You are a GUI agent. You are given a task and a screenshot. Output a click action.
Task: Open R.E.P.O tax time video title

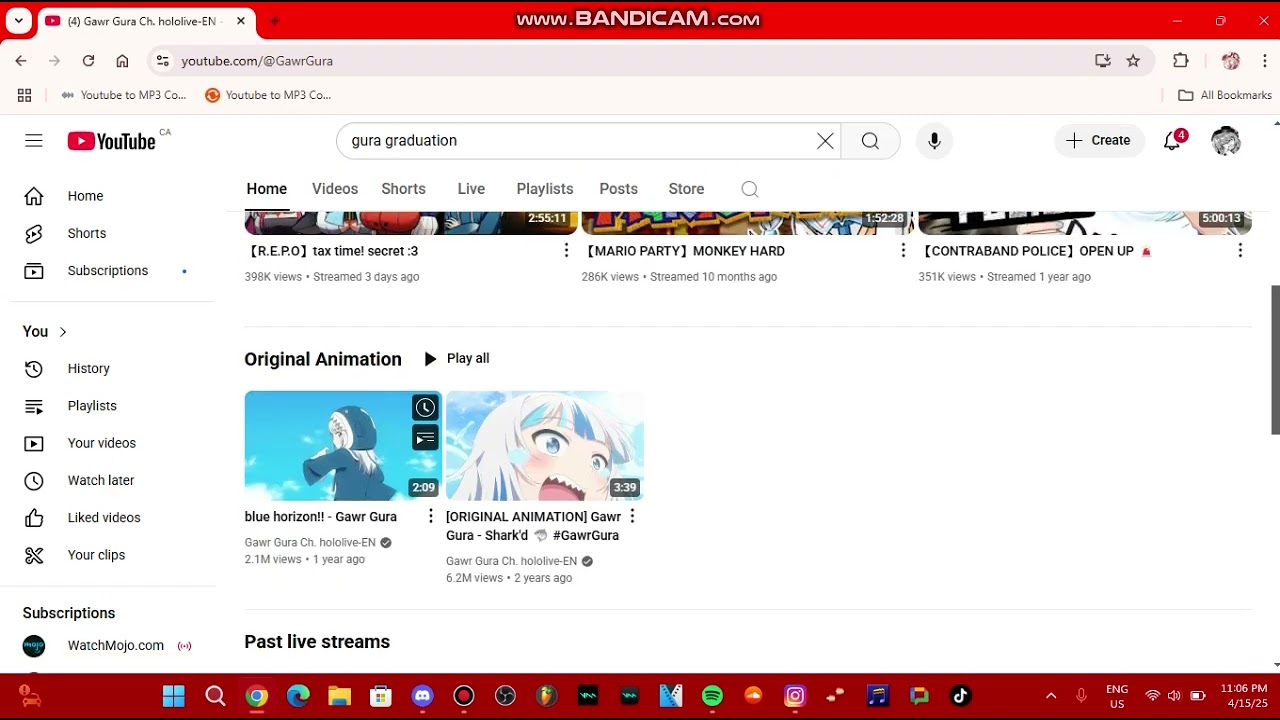click(331, 251)
